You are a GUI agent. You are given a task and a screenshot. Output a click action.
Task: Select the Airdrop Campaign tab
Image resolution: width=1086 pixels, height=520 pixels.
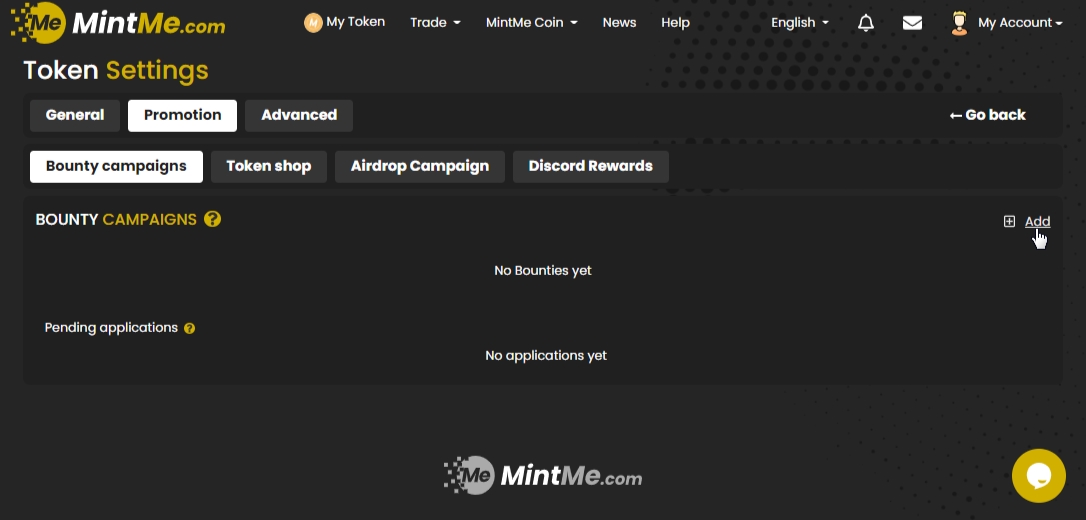click(420, 166)
